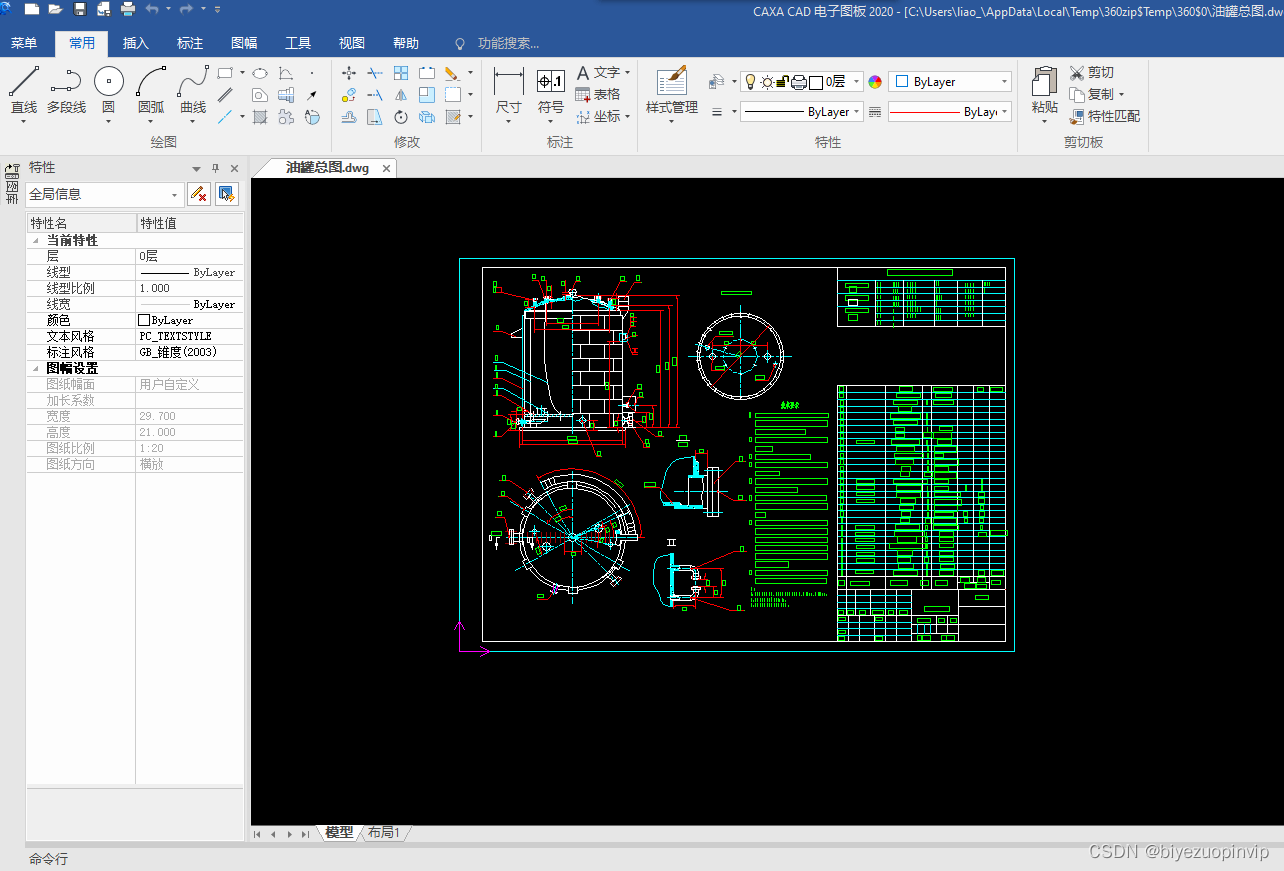
Task: Toggle layer print with the printer icon
Action: tap(799, 82)
